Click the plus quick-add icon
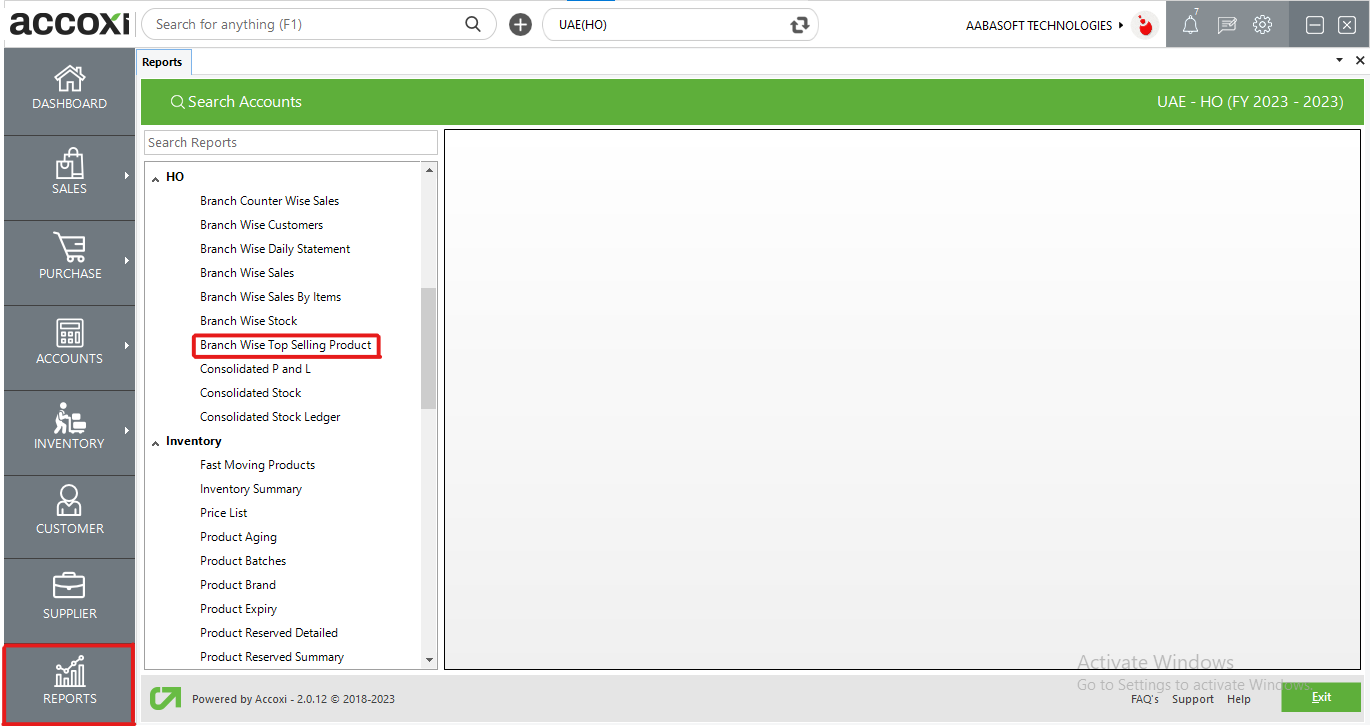Viewport: 1370px width, 726px height. [x=520, y=25]
